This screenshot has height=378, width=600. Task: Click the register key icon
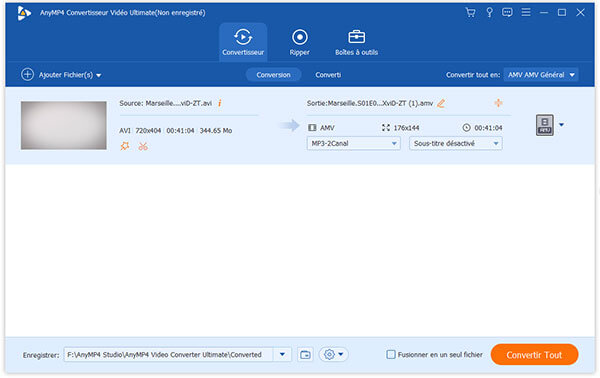[x=489, y=13]
